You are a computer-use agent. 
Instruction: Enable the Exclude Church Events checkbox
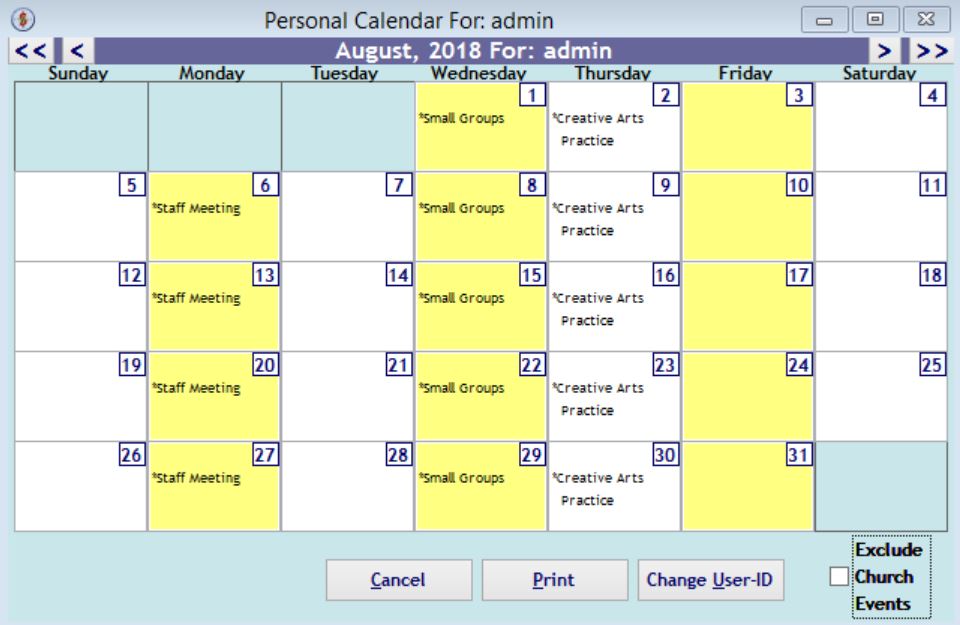pyautogui.click(x=839, y=577)
